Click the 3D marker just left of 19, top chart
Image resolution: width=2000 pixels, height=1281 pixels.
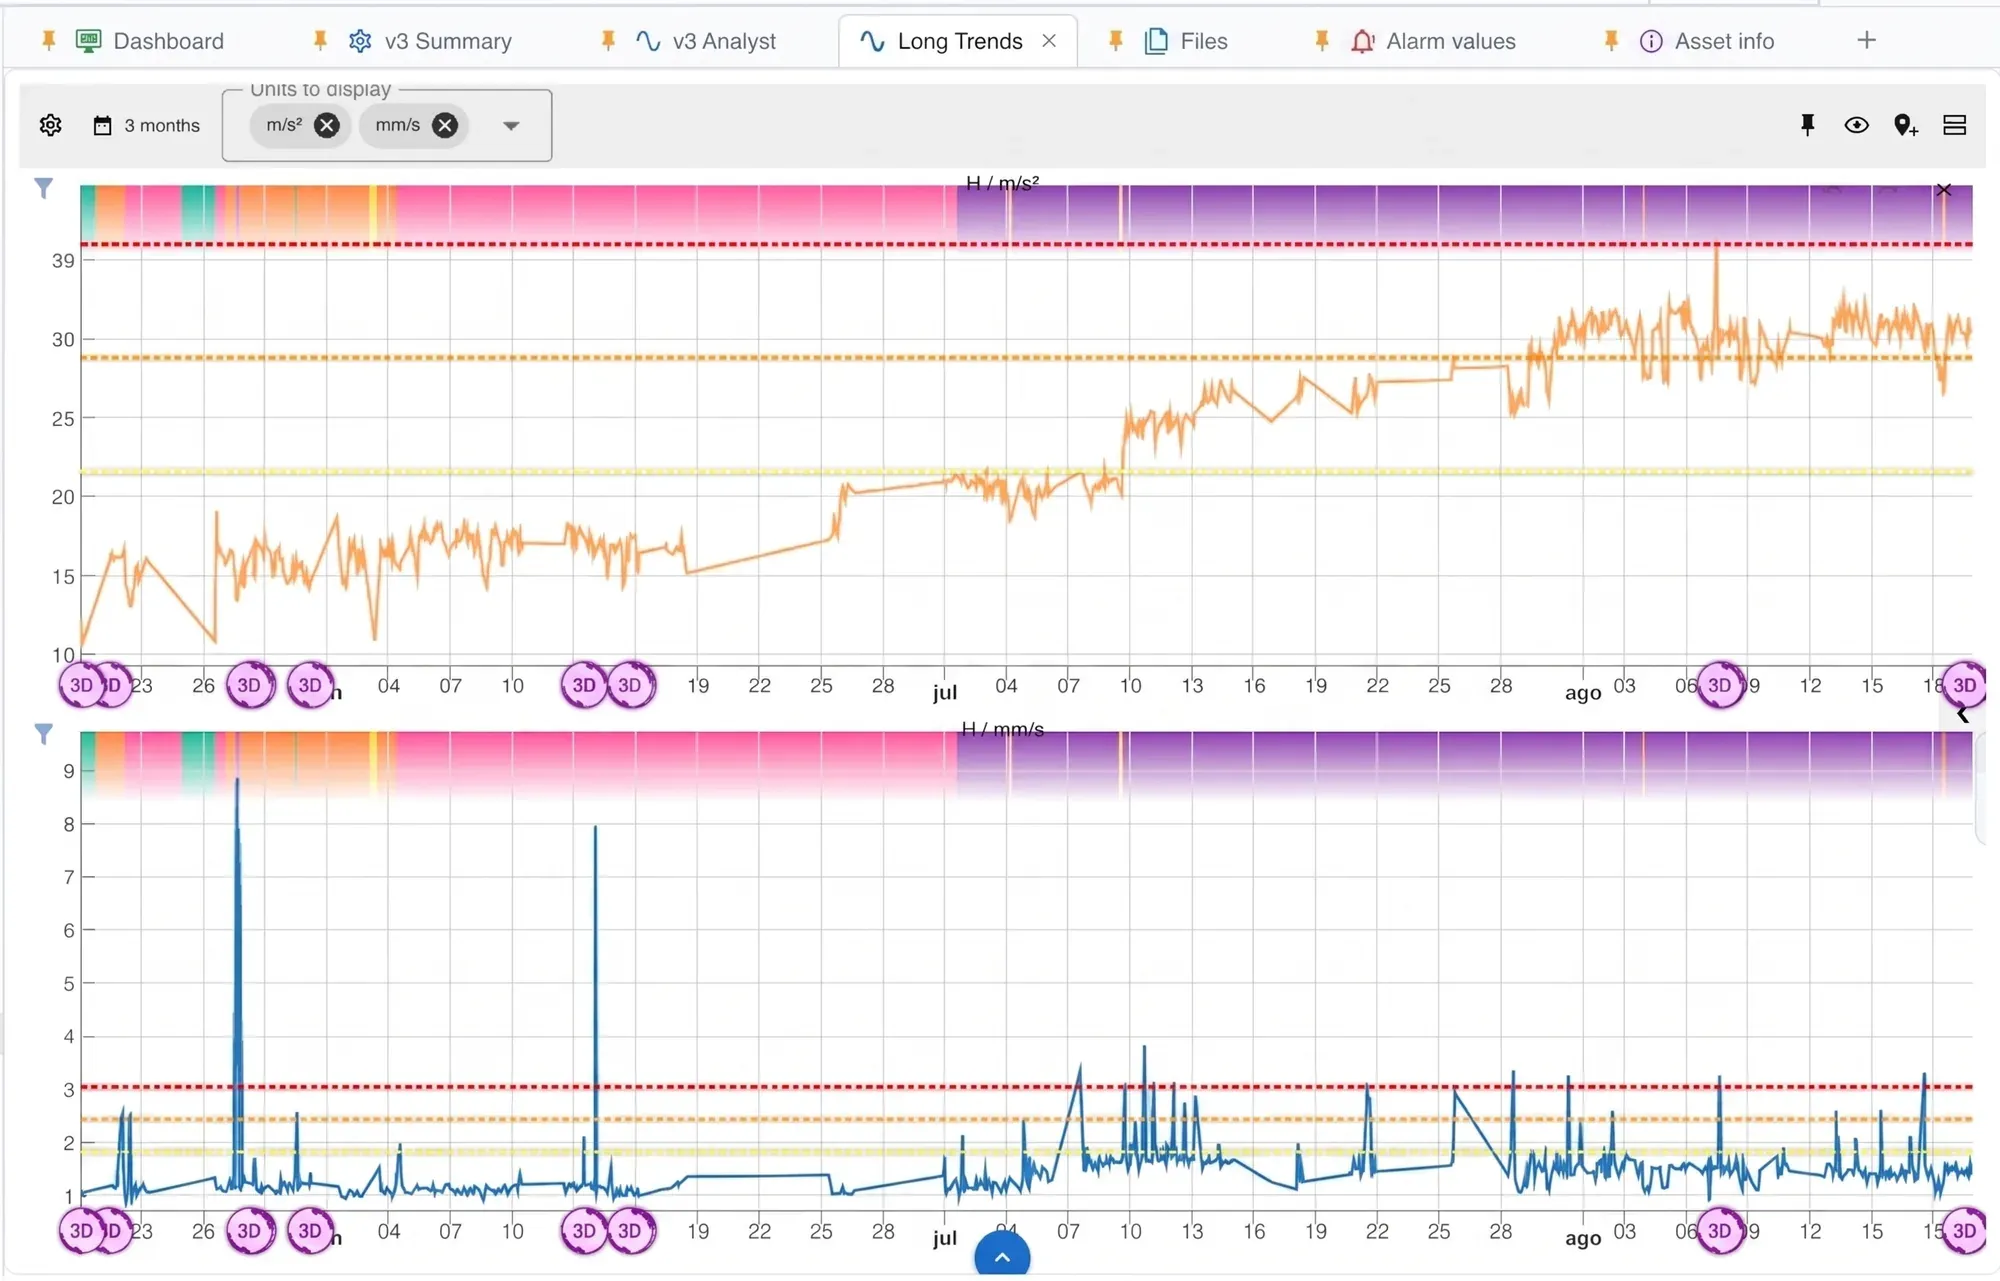631,685
